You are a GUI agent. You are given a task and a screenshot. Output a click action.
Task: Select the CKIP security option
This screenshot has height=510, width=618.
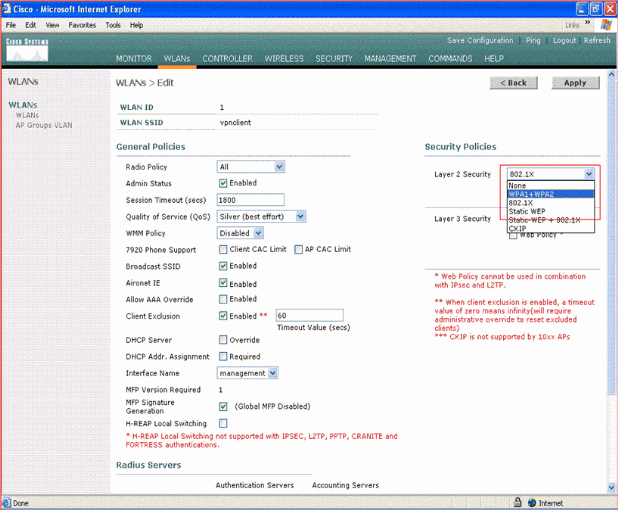point(551,229)
